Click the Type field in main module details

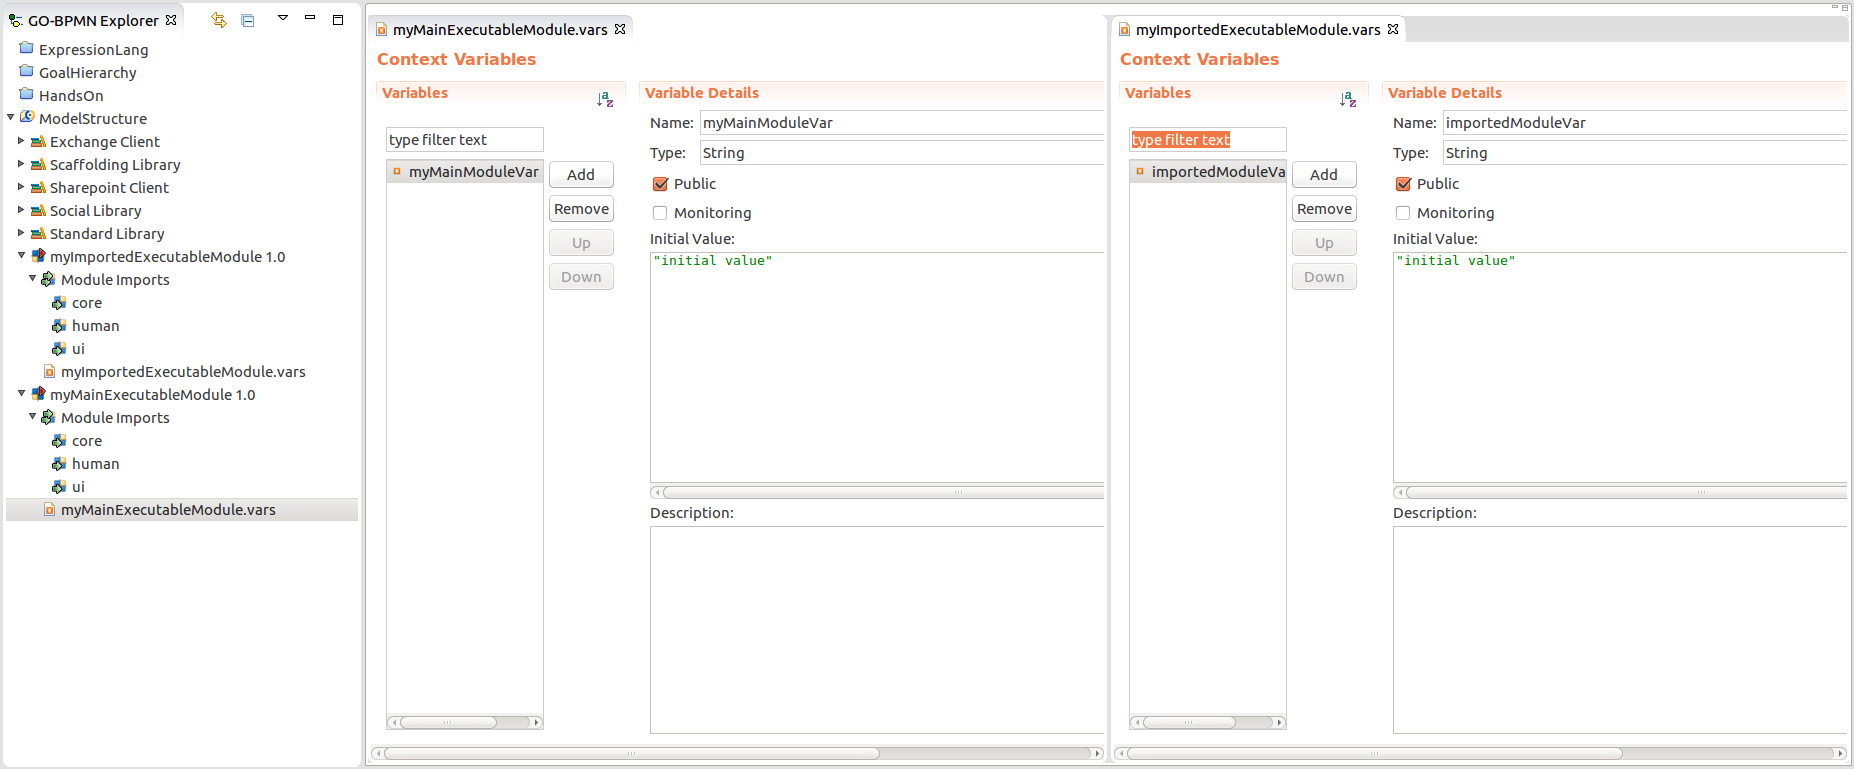902,153
